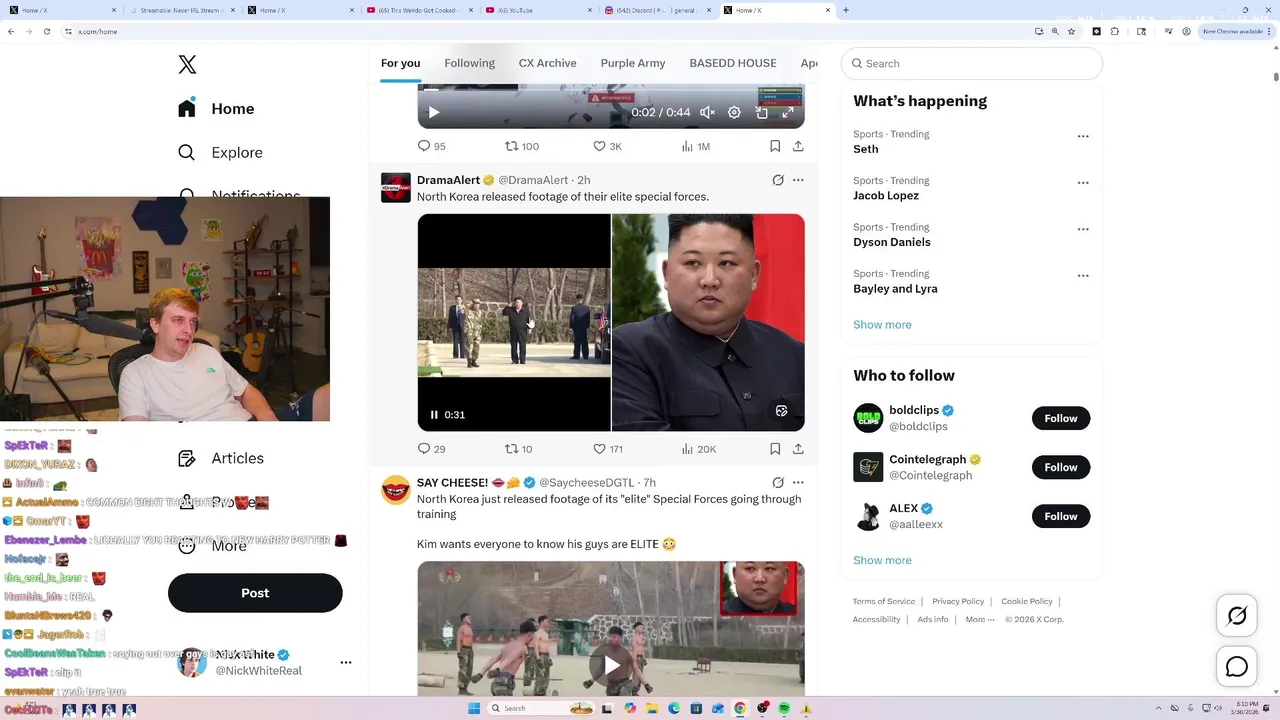Bookmark this page with the star icon
Image resolution: width=1280 pixels, height=720 pixels.
pyautogui.click(x=1071, y=31)
